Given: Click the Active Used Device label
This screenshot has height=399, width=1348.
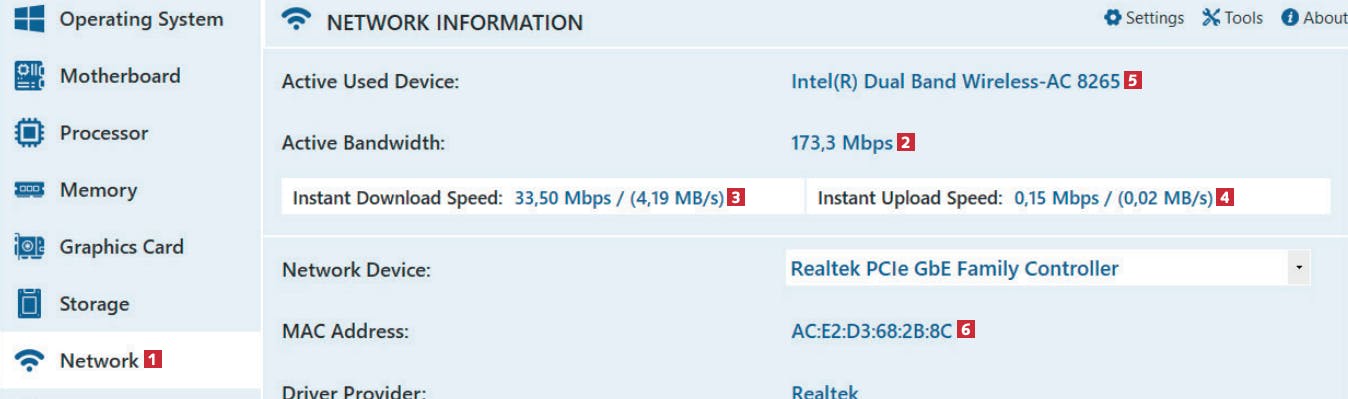Looking at the screenshot, I should point(370,82).
